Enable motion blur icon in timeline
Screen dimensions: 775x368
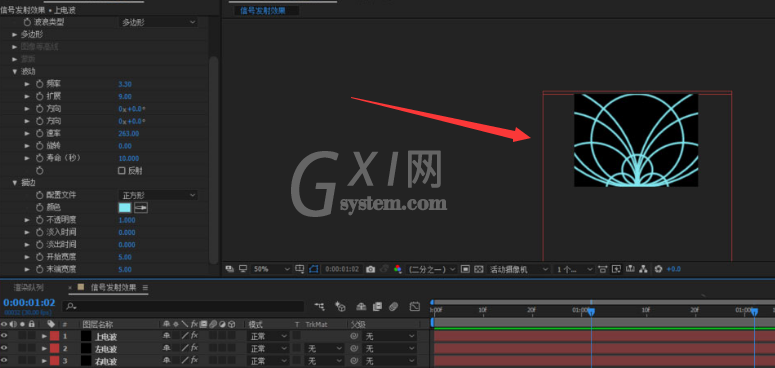393,307
